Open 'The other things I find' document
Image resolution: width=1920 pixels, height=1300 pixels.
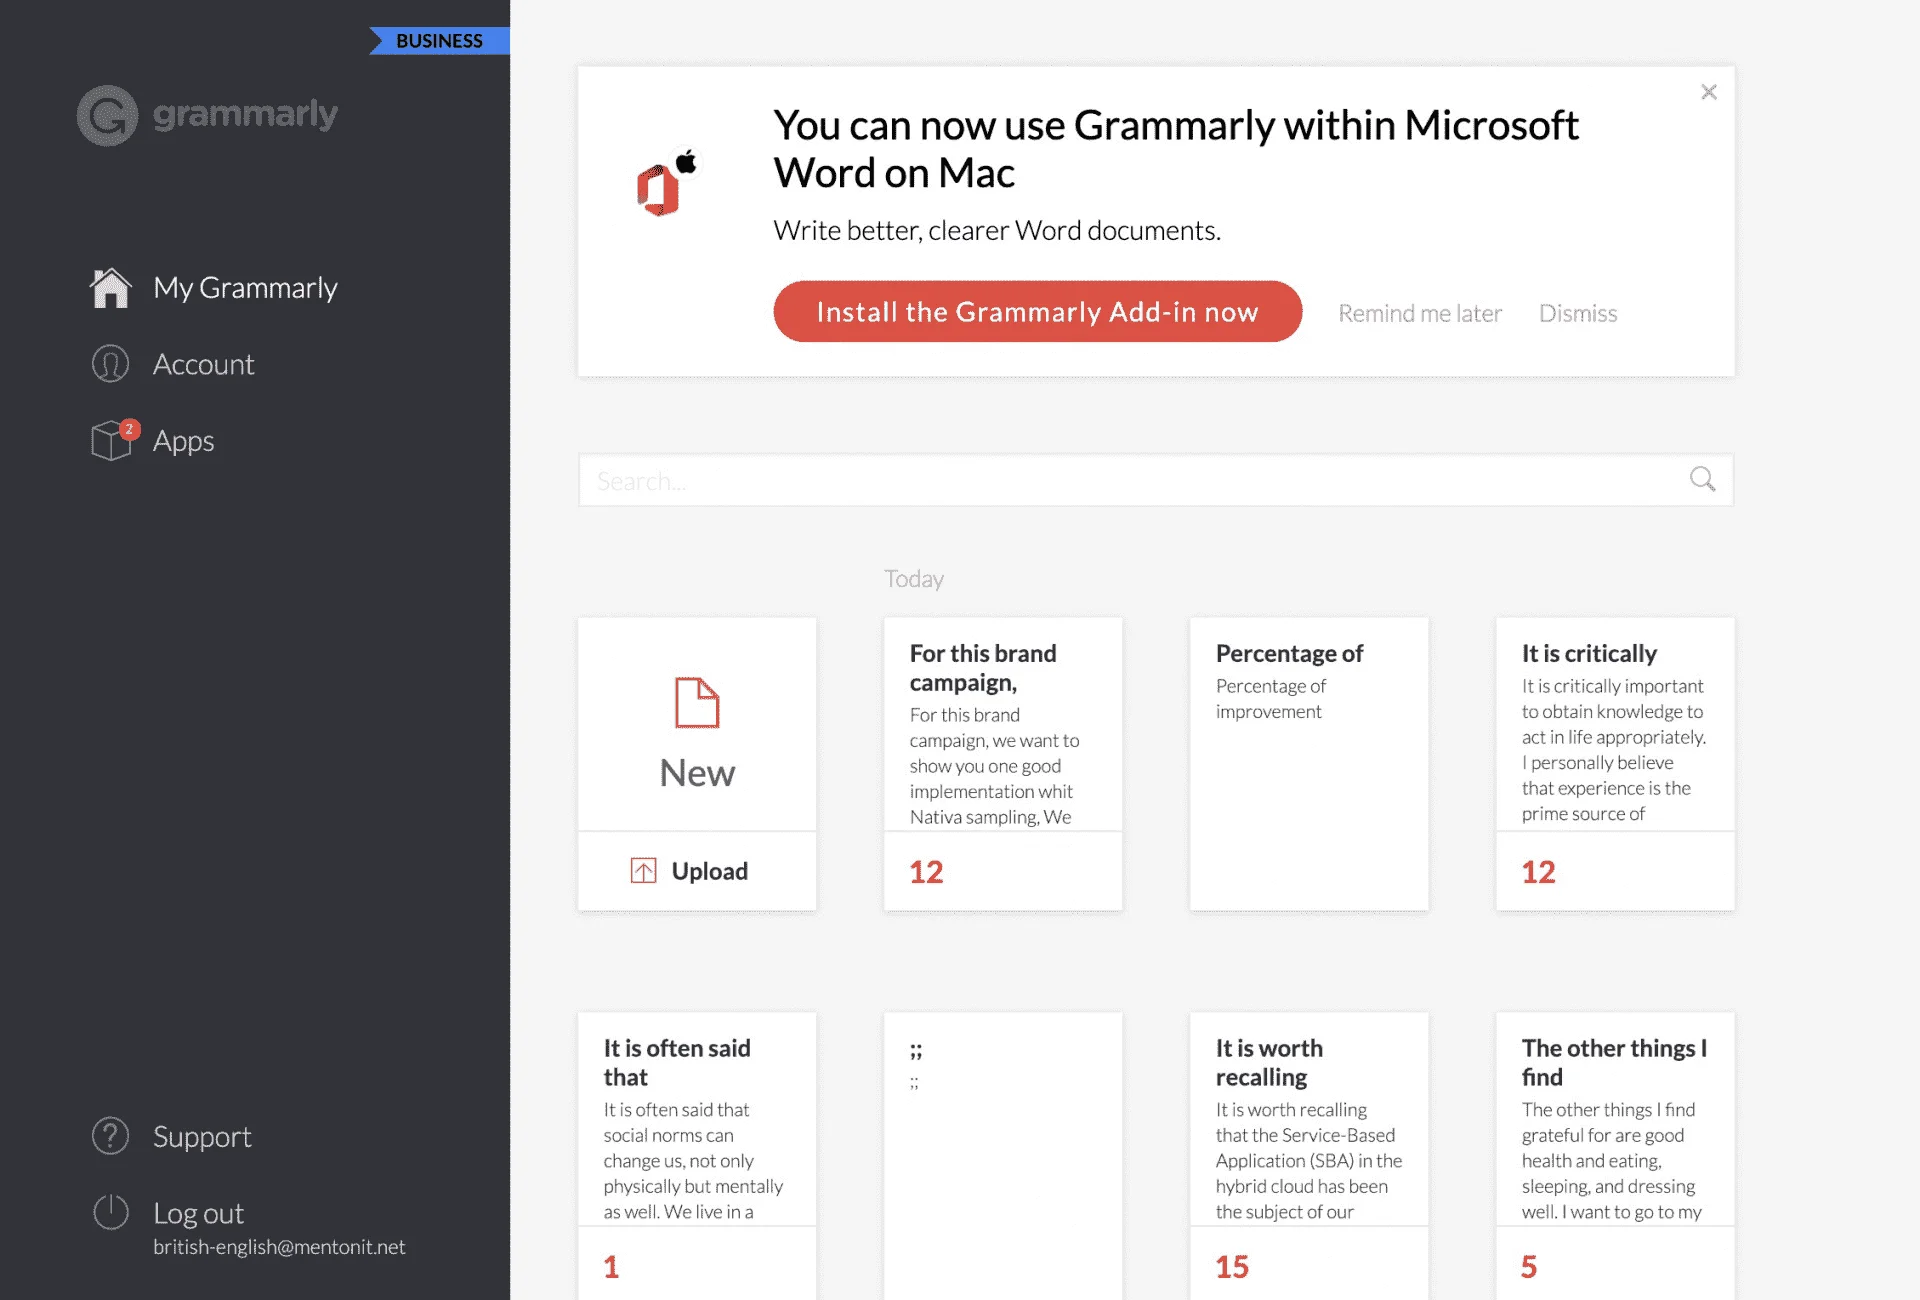point(1615,1156)
